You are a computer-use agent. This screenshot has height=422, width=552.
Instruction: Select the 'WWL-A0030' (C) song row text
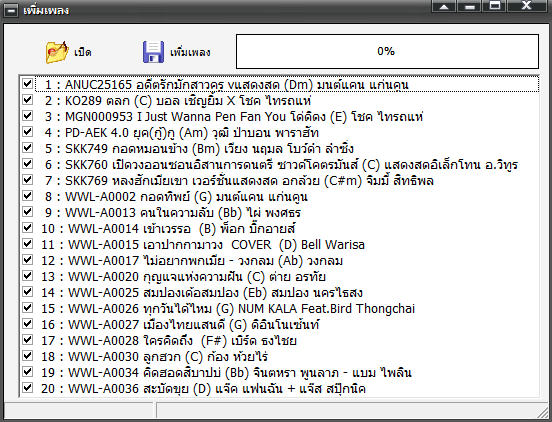pos(155,357)
